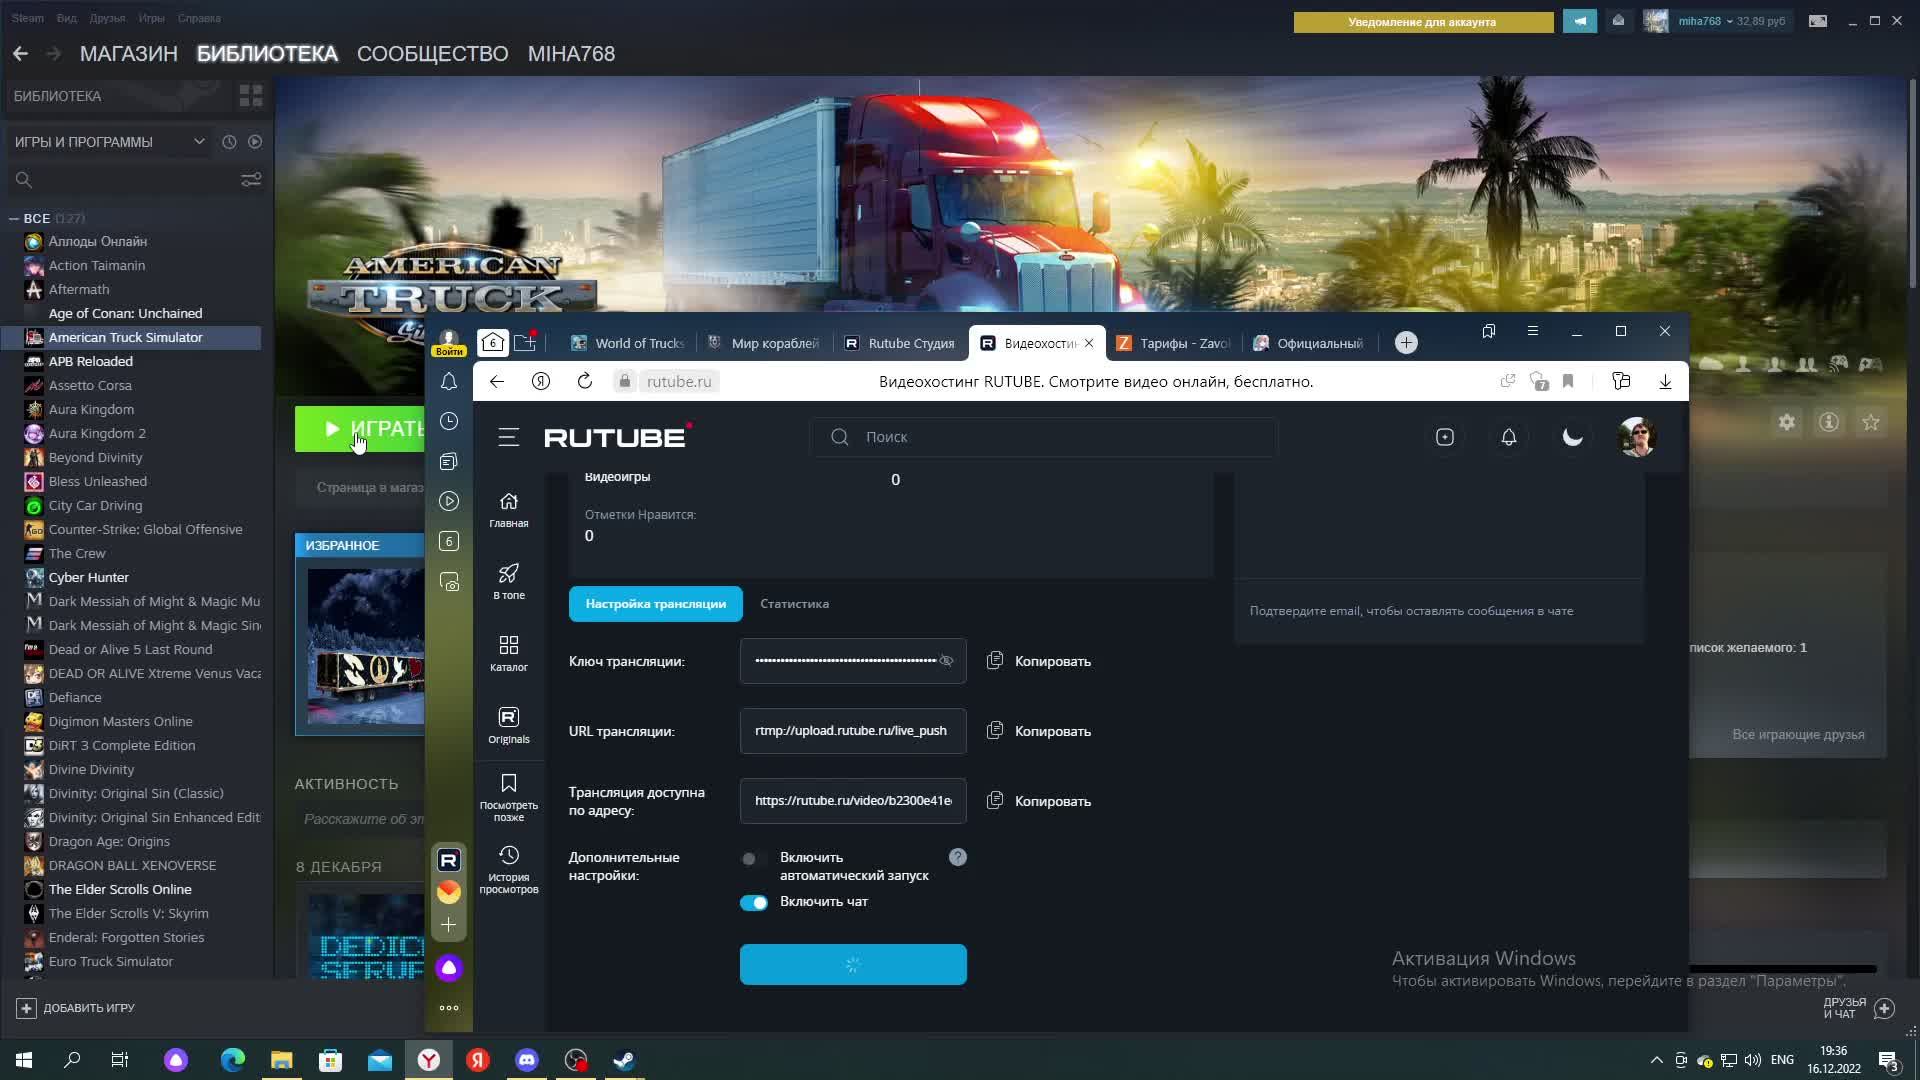Image resolution: width=1920 pixels, height=1080 pixels.
Task: Go to Каталог in RUTUBE sidebar
Action: coord(508,653)
